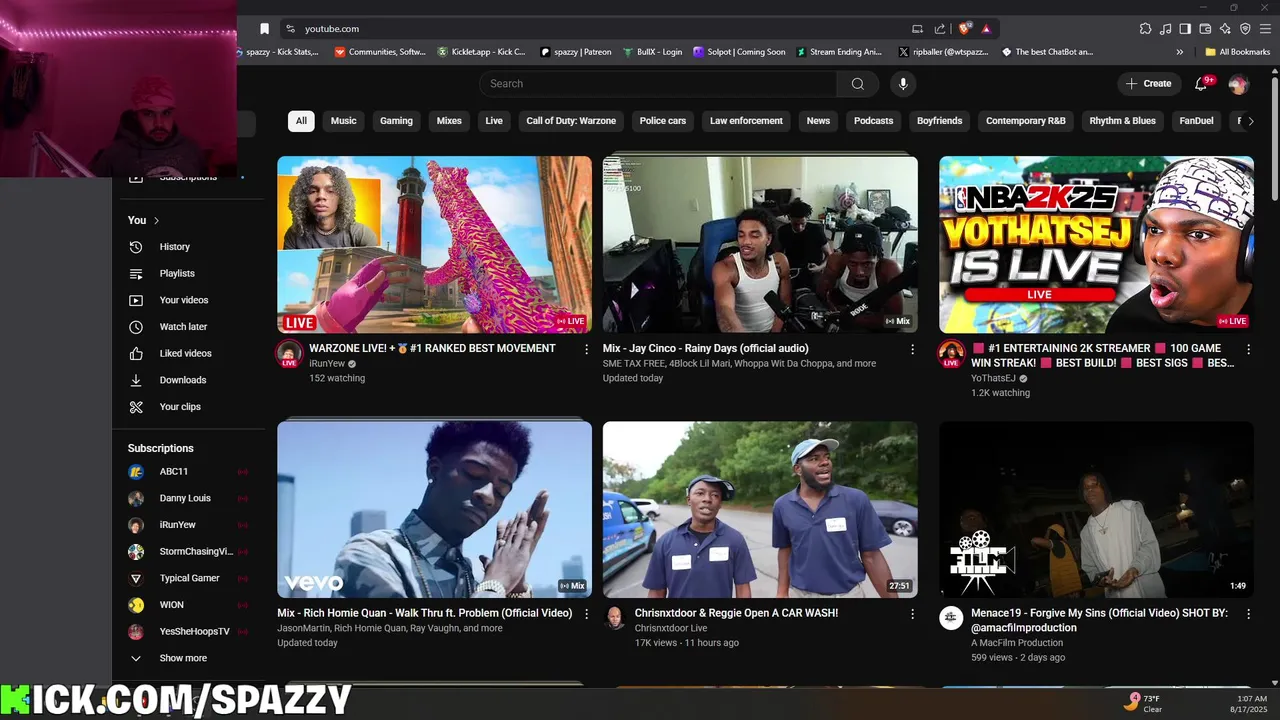Select the Police cars filter chip
The image size is (1280, 720).
point(663,121)
